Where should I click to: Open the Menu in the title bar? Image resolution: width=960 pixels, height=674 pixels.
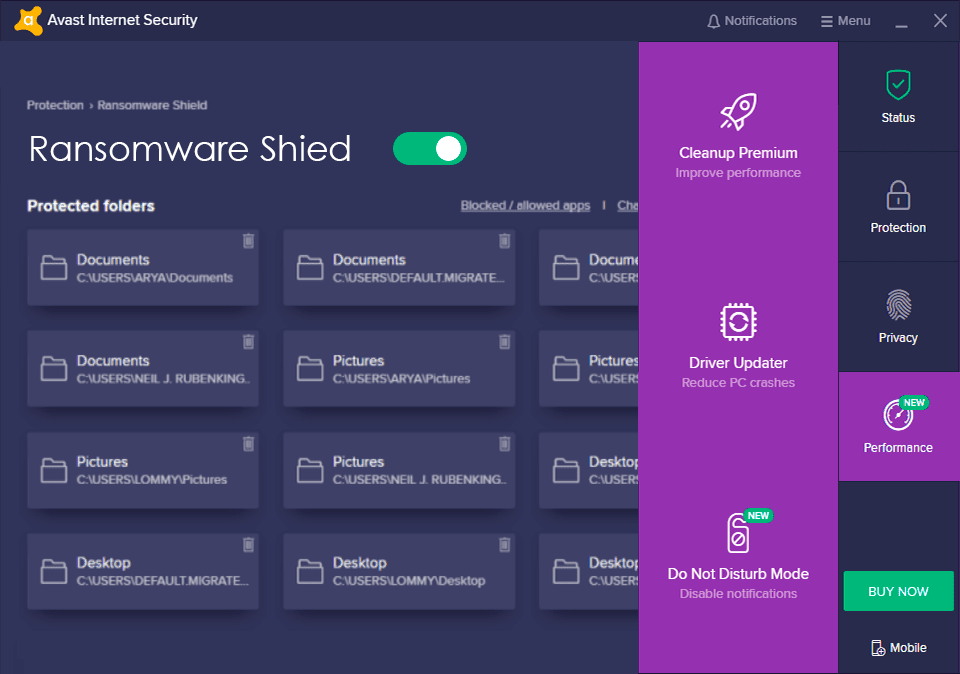(x=845, y=20)
